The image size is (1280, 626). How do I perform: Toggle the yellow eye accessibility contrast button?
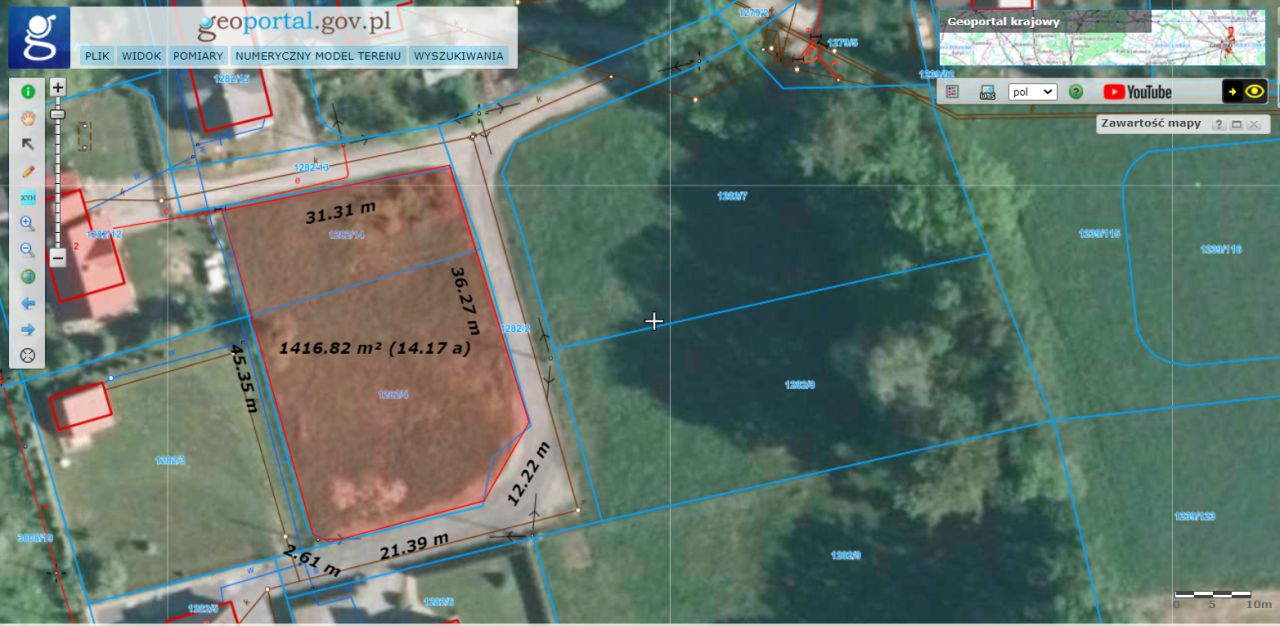1245,91
